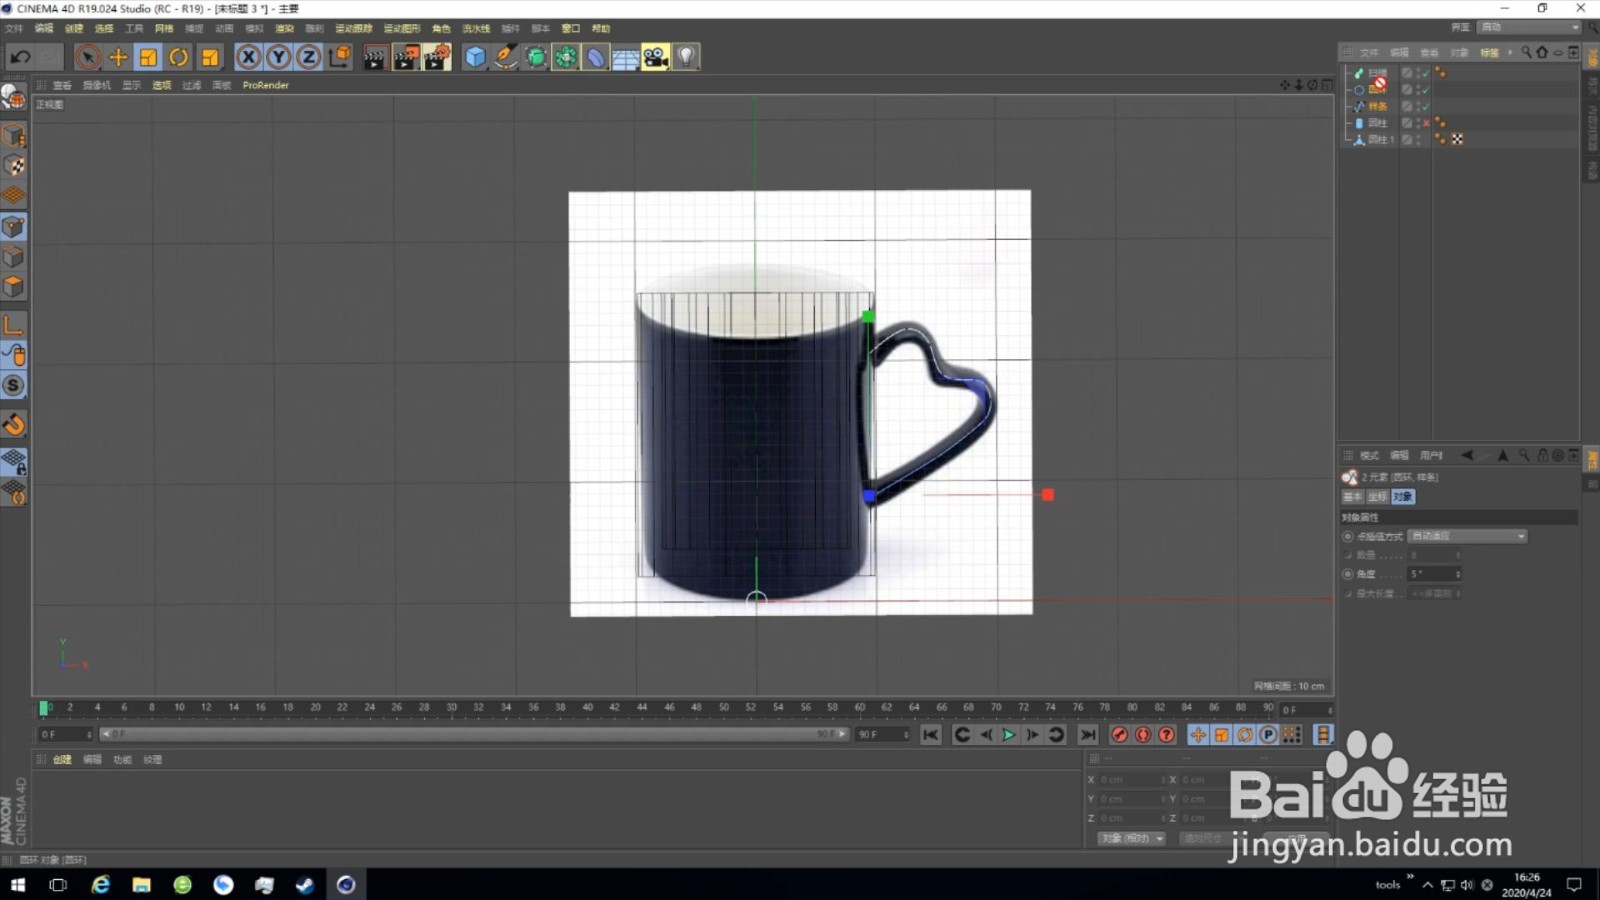Click the Camera icon in the toolbar
Screen dimensions: 1600x900
(657, 57)
